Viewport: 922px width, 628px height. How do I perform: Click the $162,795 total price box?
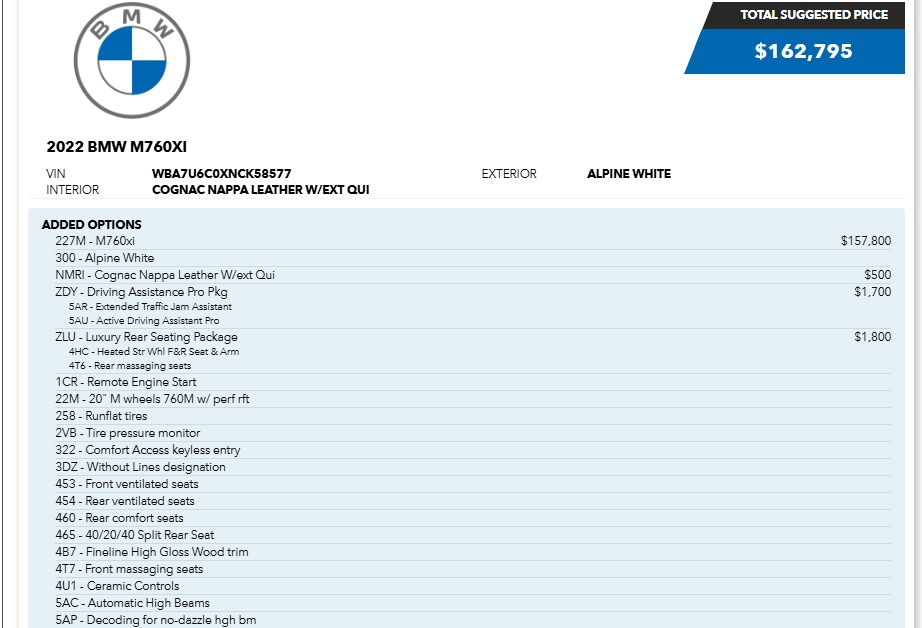point(803,51)
